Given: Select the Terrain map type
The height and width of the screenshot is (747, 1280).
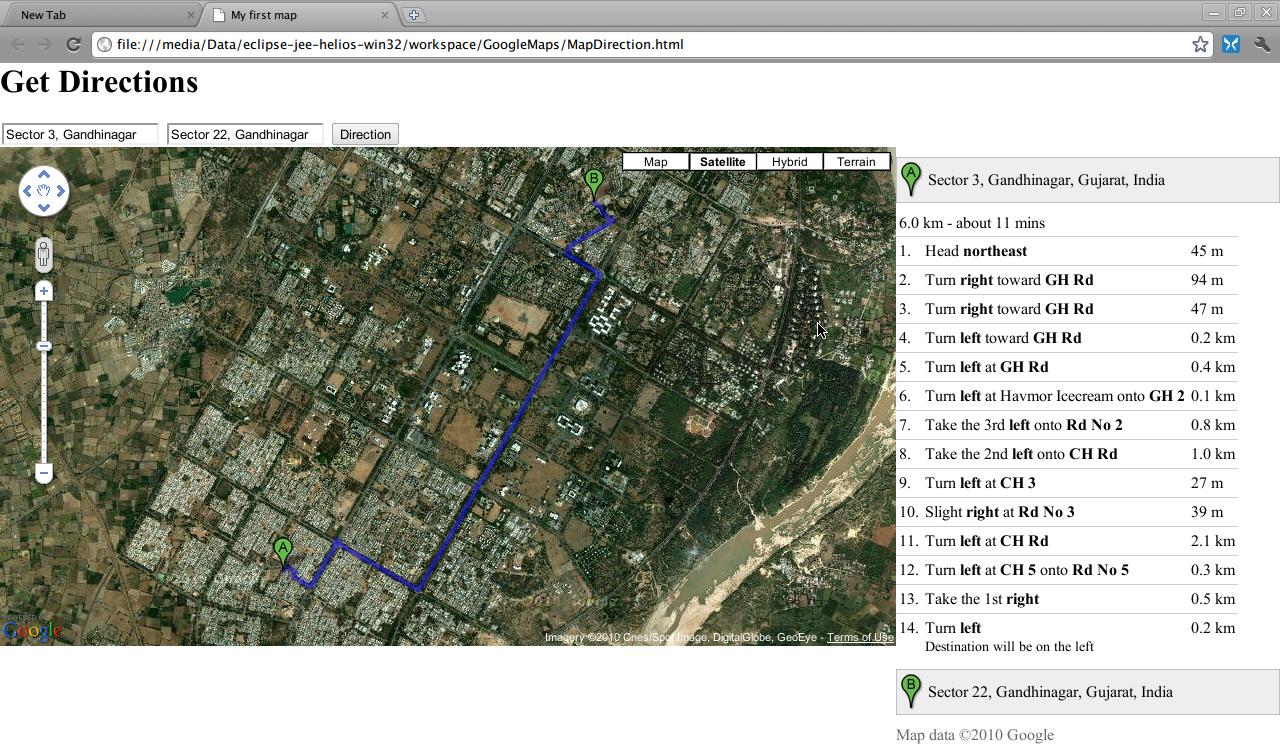Looking at the screenshot, I should click(x=856, y=162).
